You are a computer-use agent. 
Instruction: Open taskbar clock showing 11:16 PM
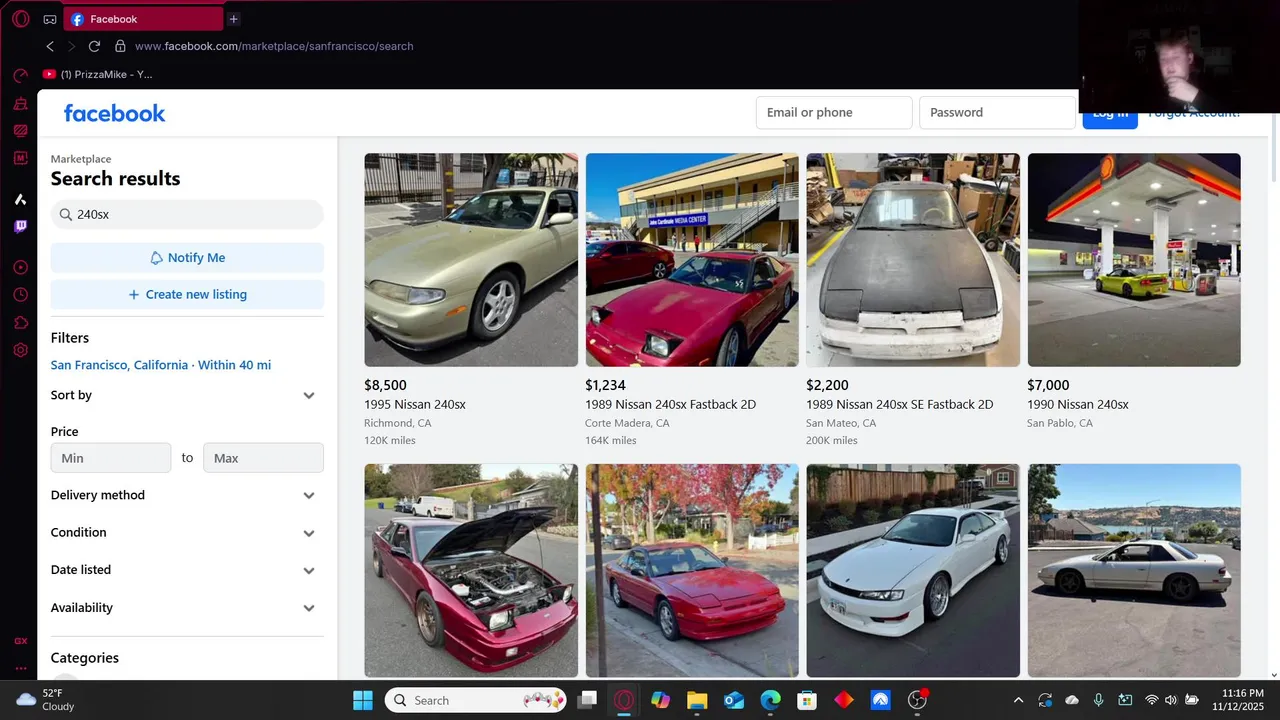point(1237,700)
